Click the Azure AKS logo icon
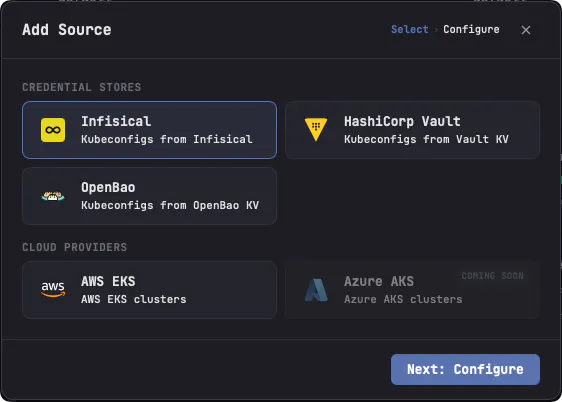The height and width of the screenshot is (402, 562). coord(316,290)
